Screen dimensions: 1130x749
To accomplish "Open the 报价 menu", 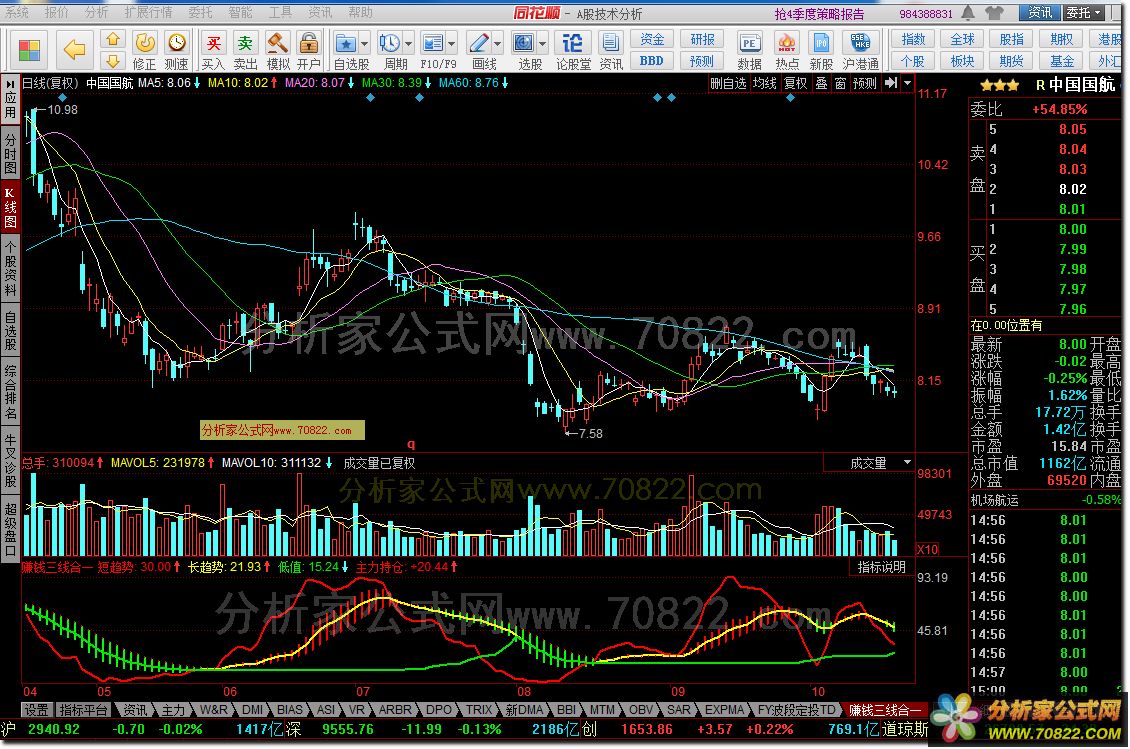I will pos(56,12).
